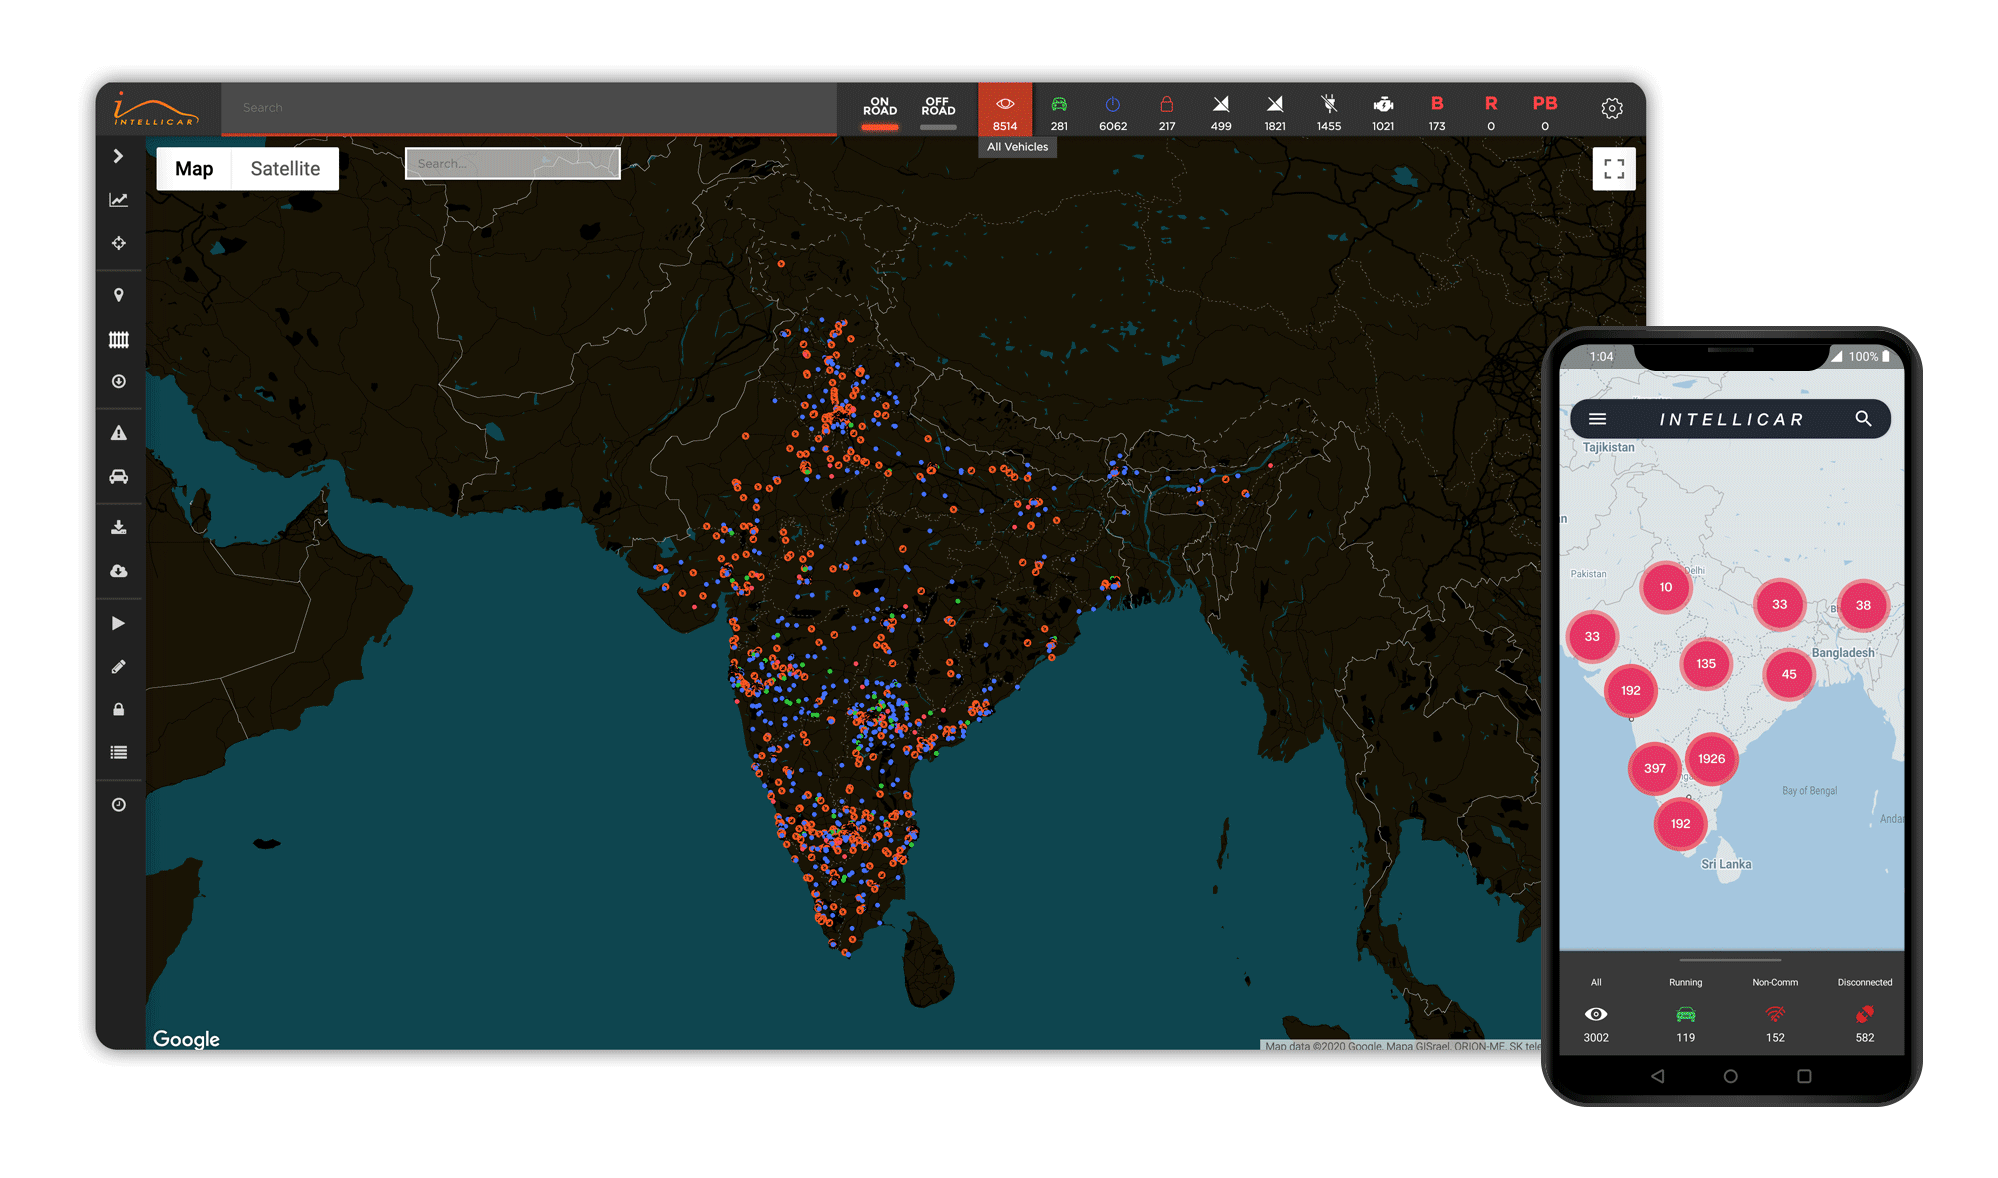Tap the 397 vehicle cluster on phone map
The height and width of the screenshot is (1178, 1998).
1655,768
